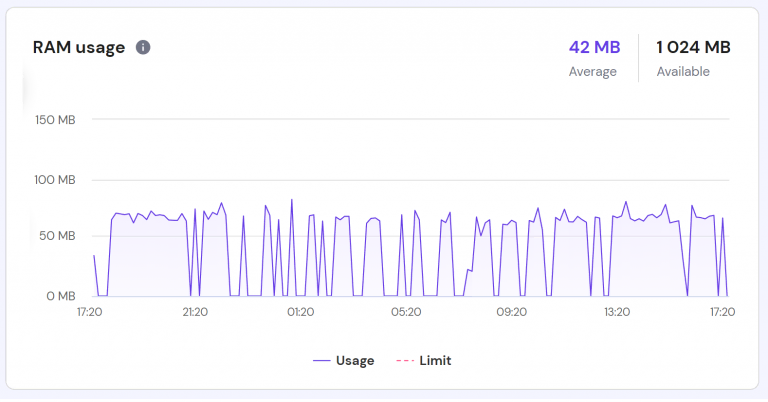Viewport: 768px width, 402px height.
Task: Click the '13:20' time axis label
Action: coord(617,312)
